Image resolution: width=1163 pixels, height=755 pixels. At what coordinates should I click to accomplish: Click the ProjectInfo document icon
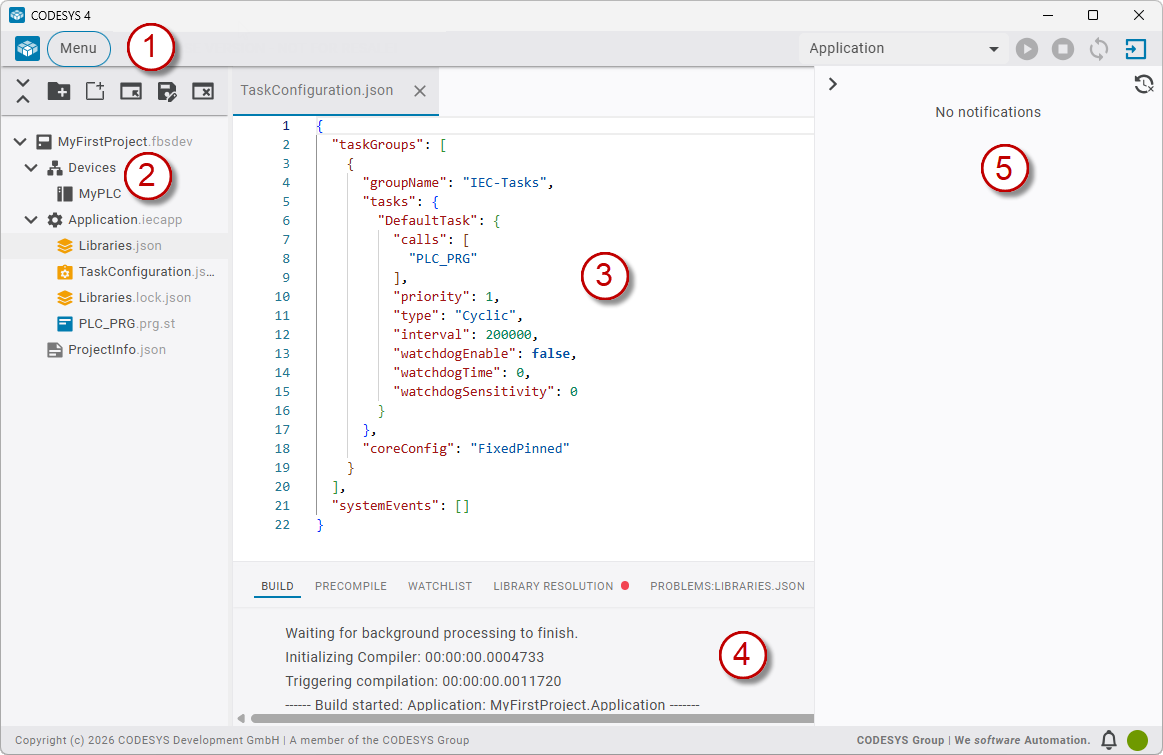[55, 349]
